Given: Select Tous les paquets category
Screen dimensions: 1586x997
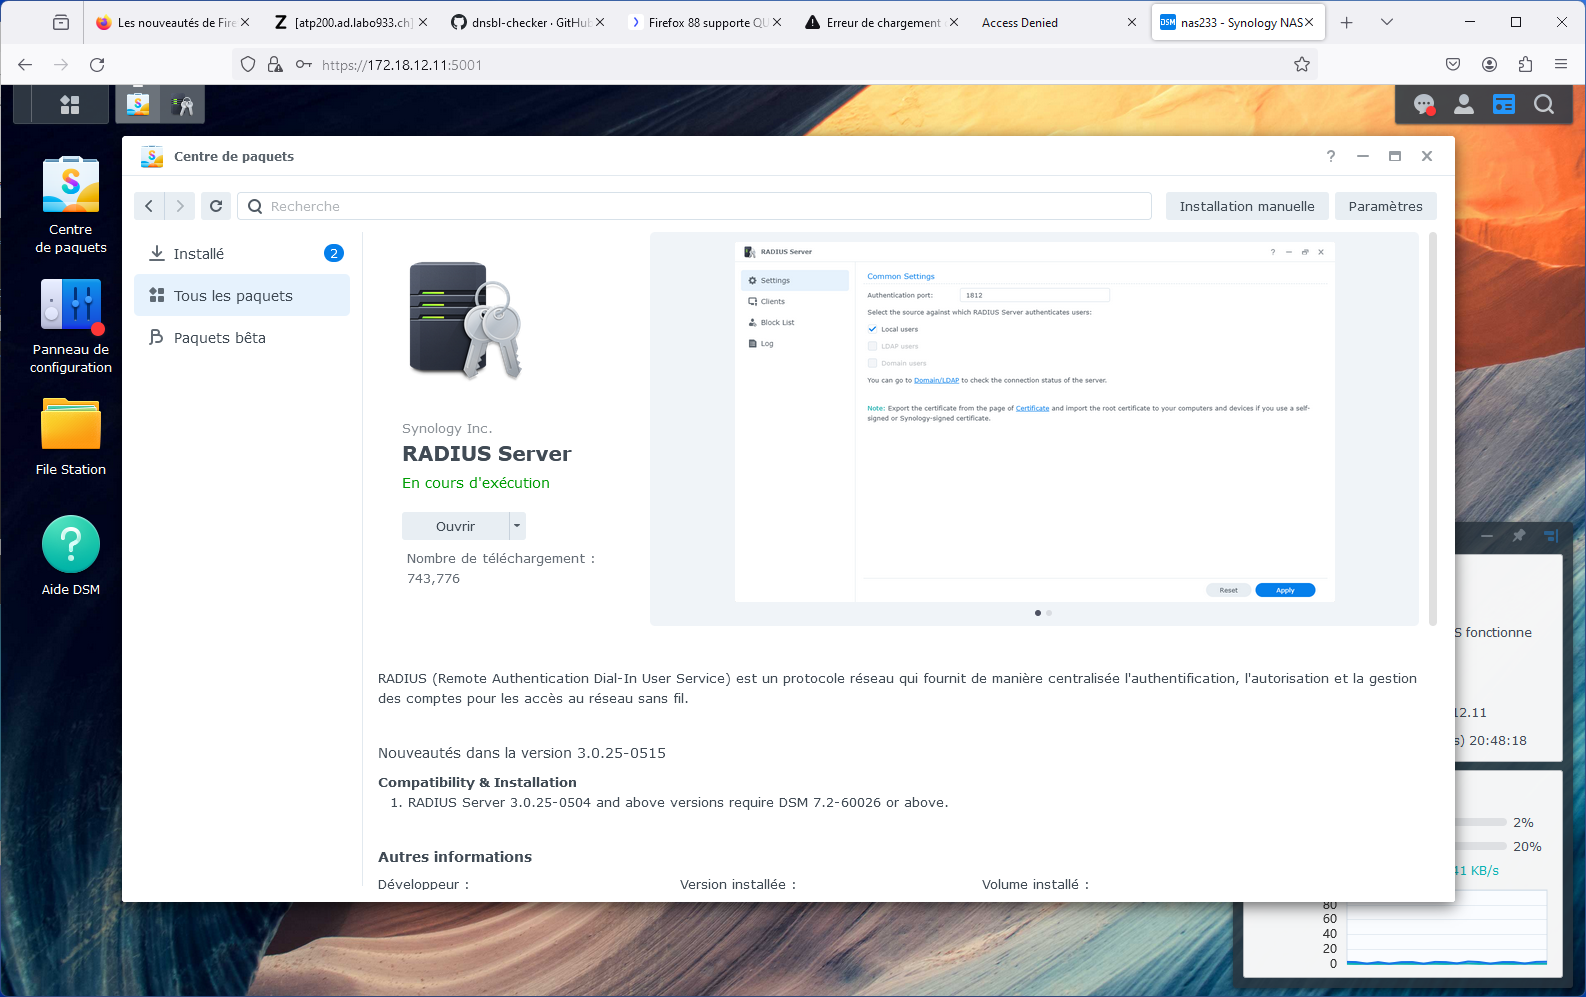Looking at the screenshot, I should point(242,296).
